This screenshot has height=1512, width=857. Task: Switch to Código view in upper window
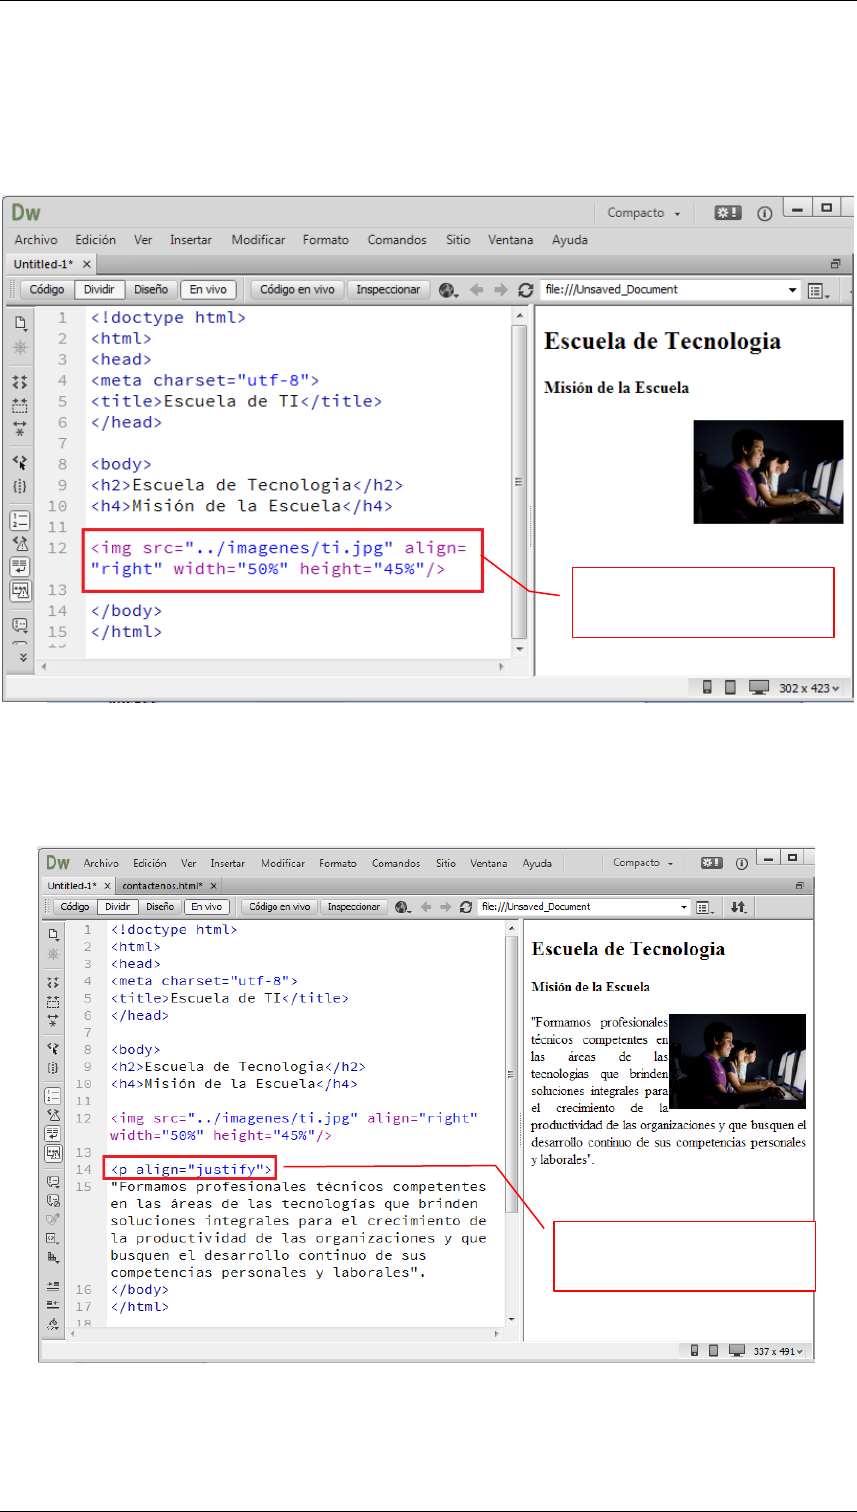(47, 290)
